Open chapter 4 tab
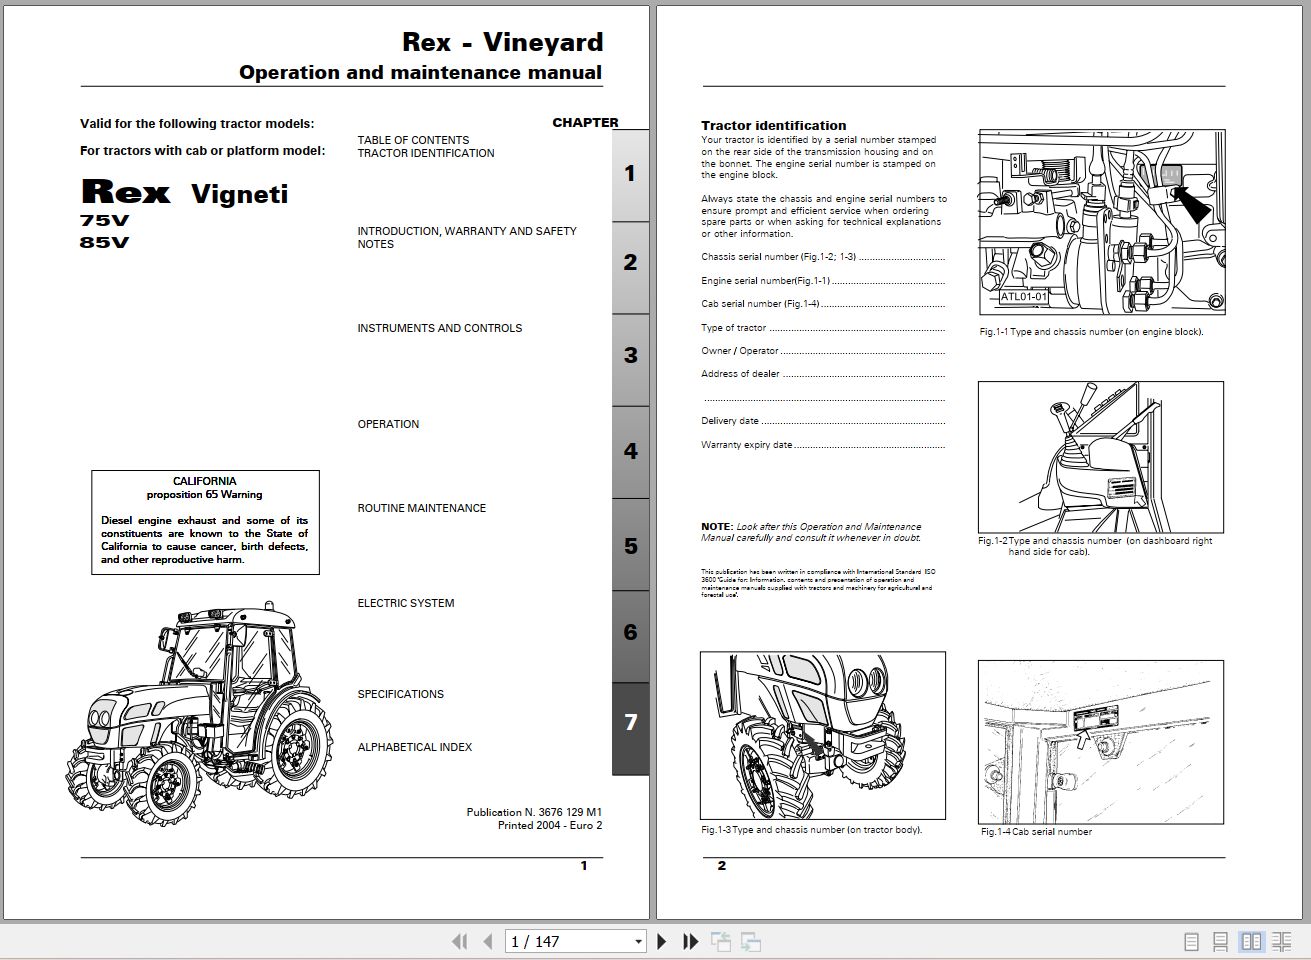1311x960 pixels. (630, 452)
